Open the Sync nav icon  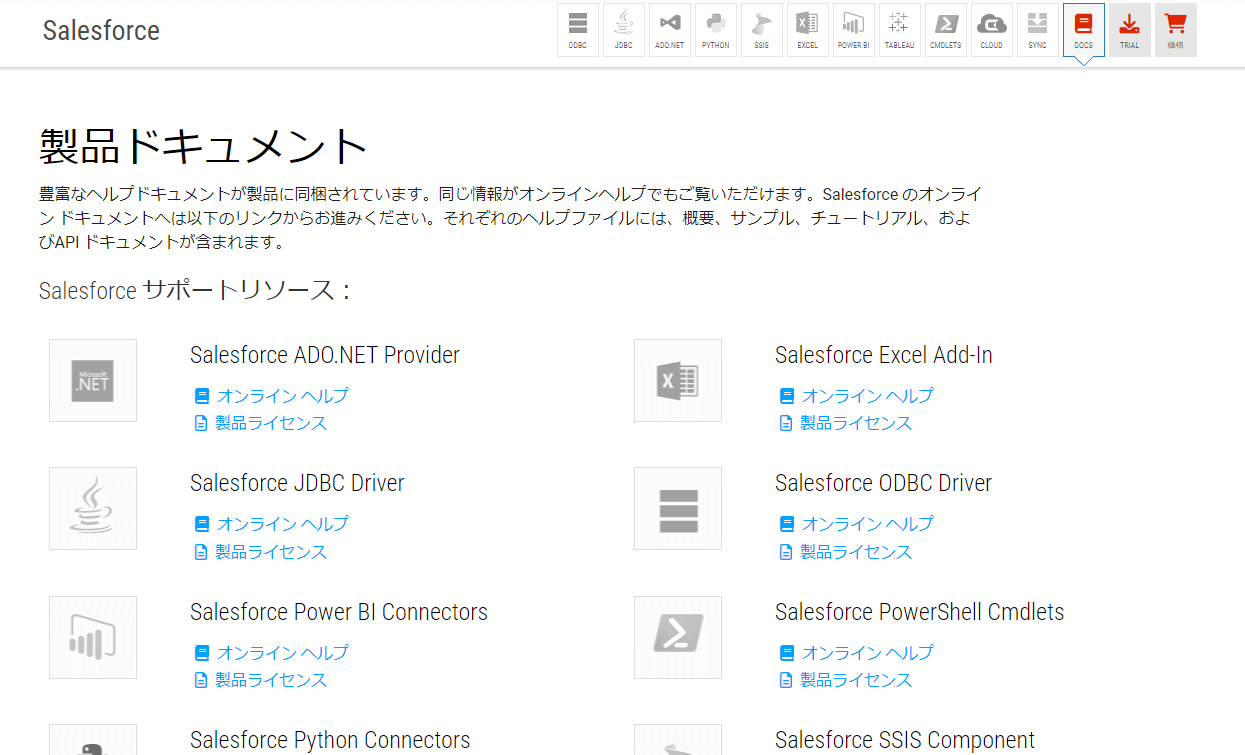(x=1038, y=30)
